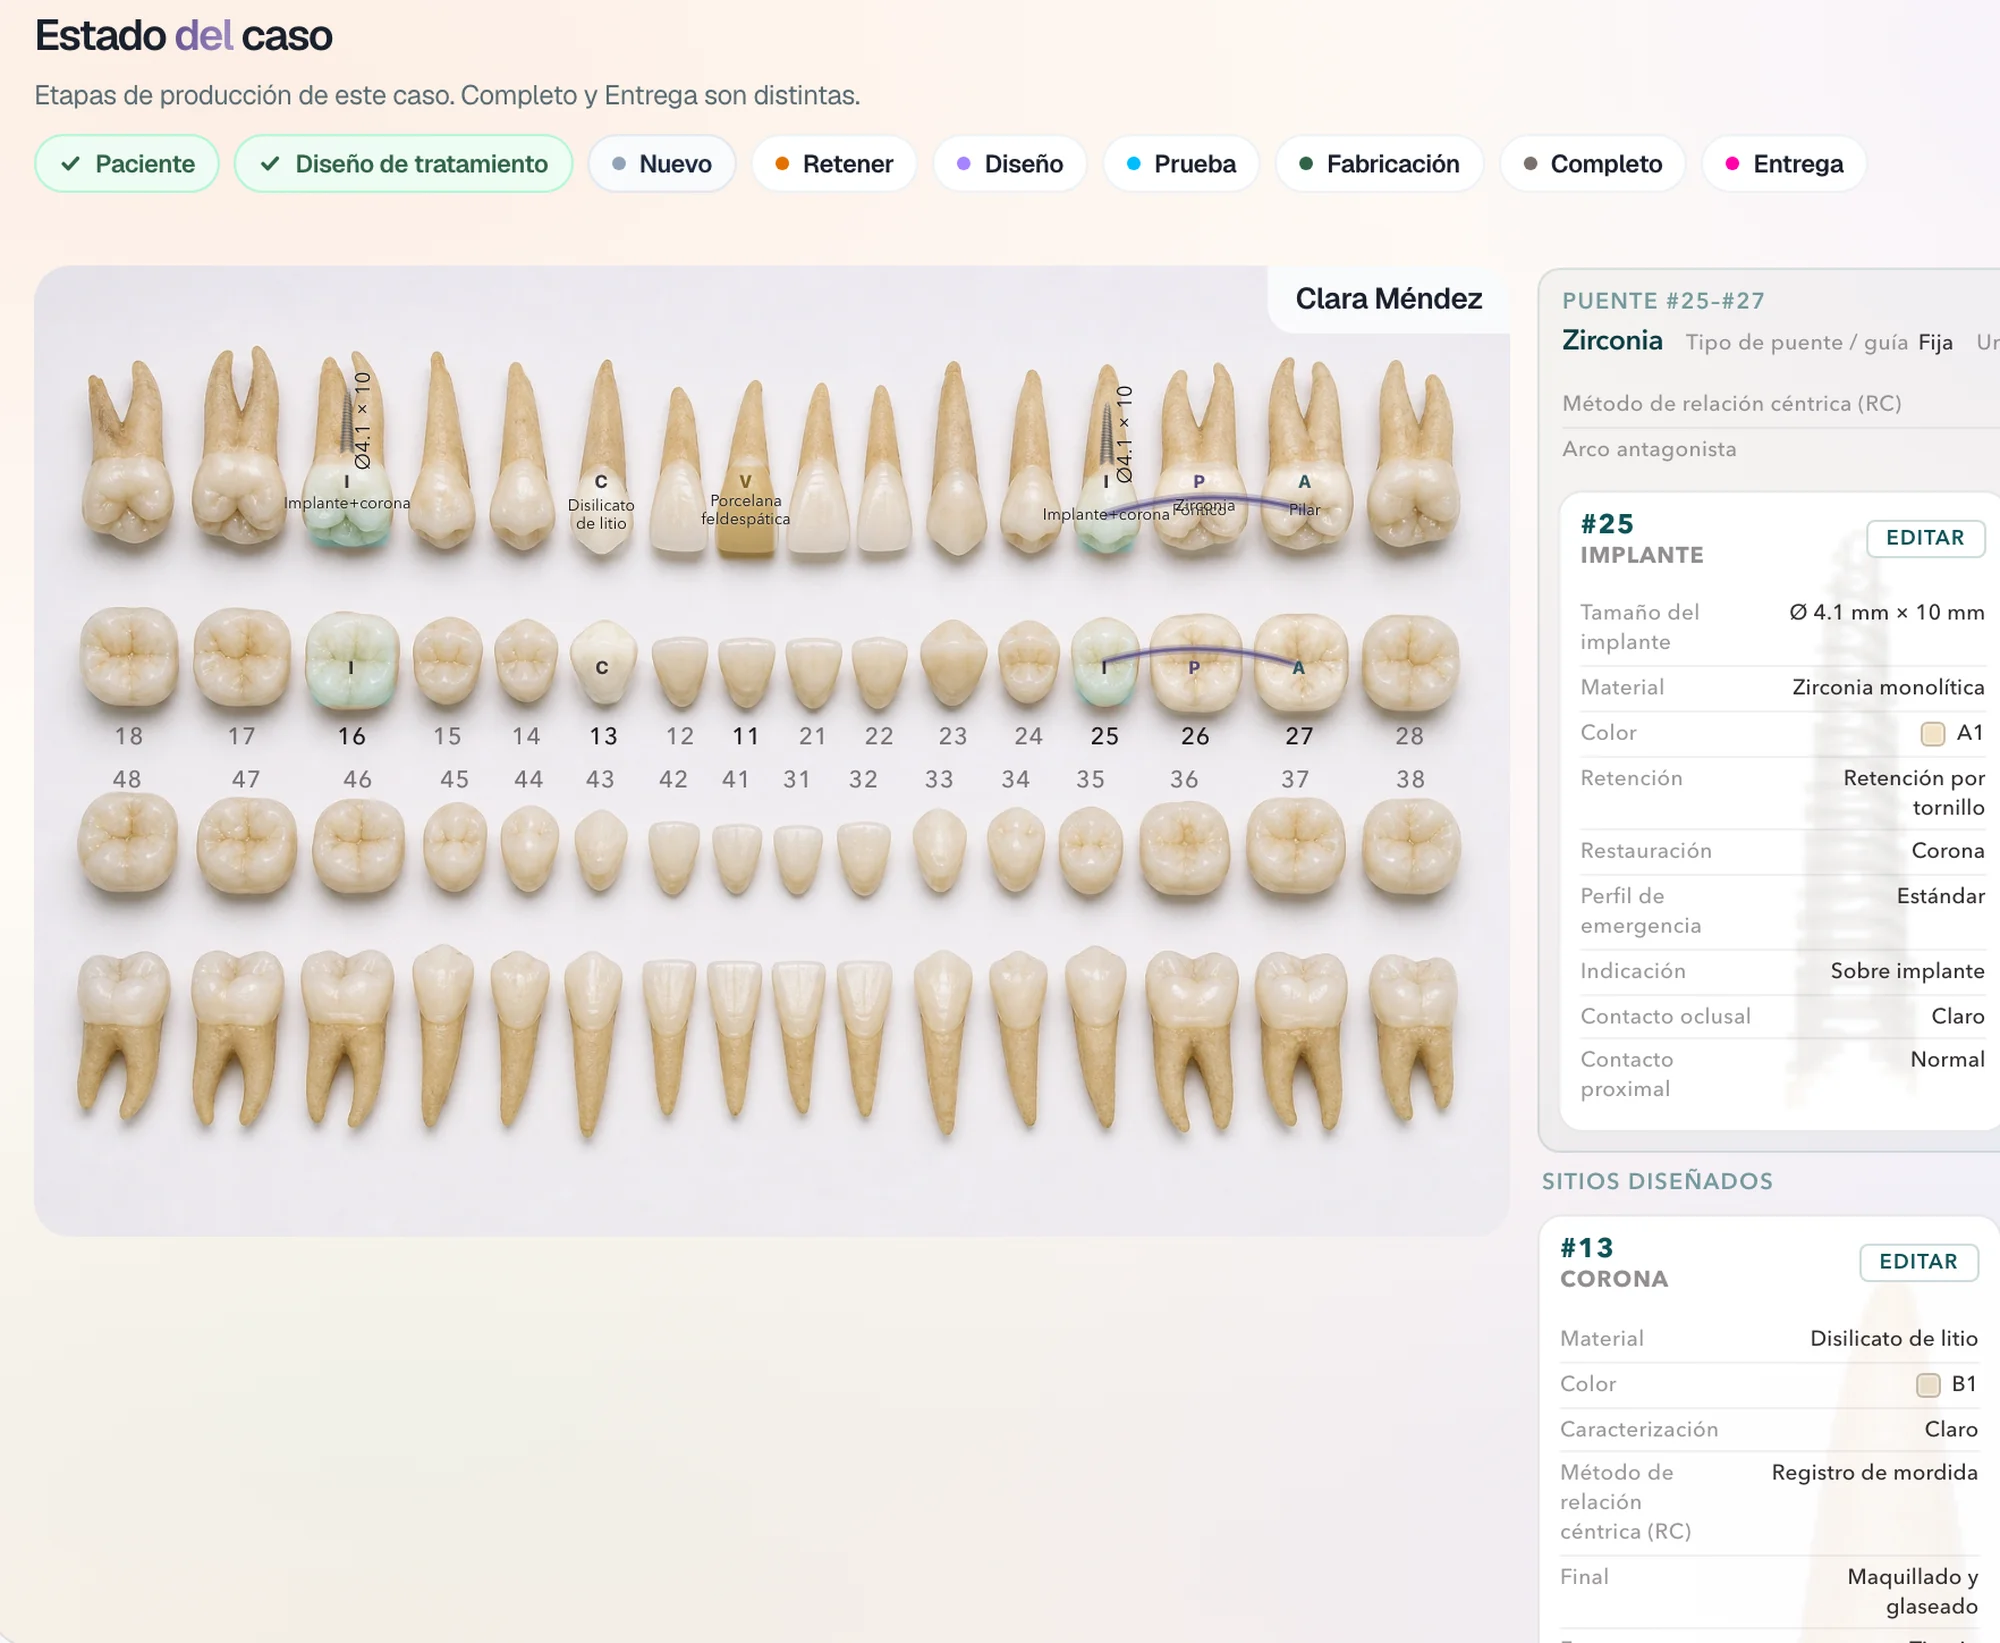Select the Paciente stage chip

127,164
